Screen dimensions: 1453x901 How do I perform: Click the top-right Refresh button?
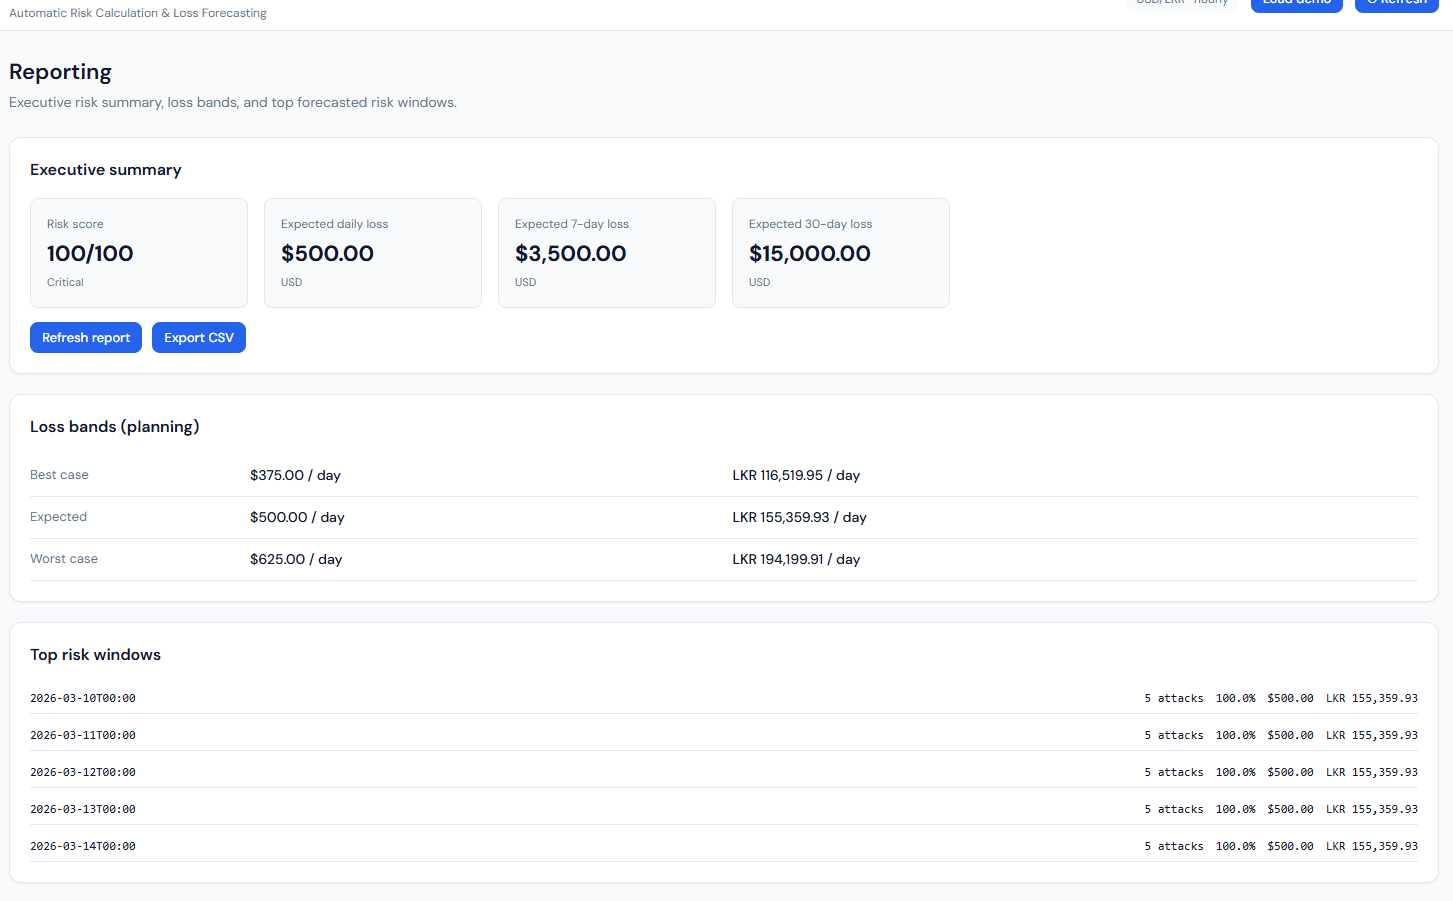(1396, 4)
